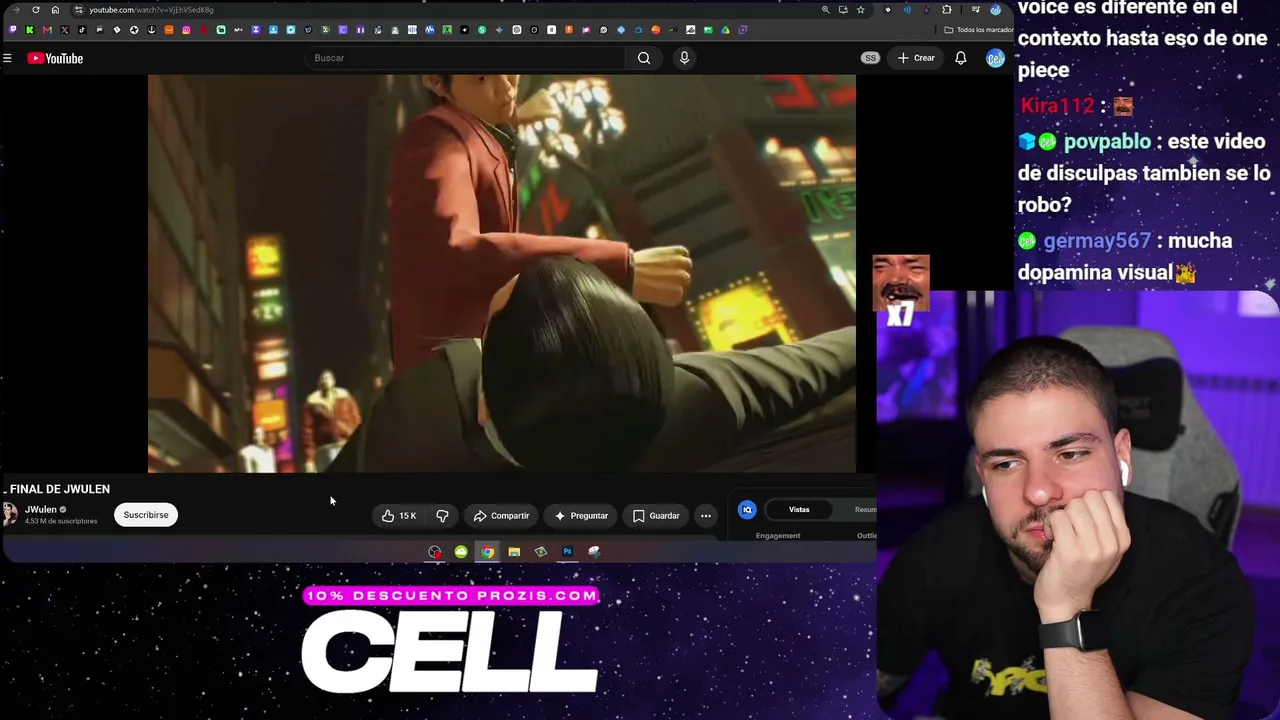Bookmark this page with the star
The height and width of the screenshot is (720, 1280).
click(x=860, y=10)
